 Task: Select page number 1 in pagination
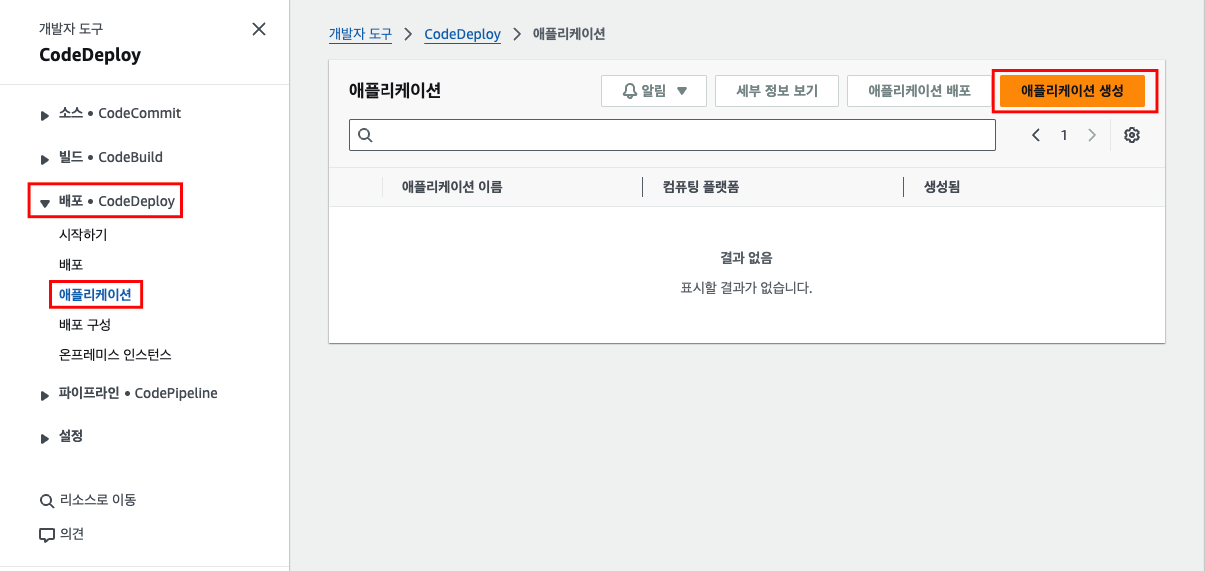pyautogui.click(x=1064, y=135)
